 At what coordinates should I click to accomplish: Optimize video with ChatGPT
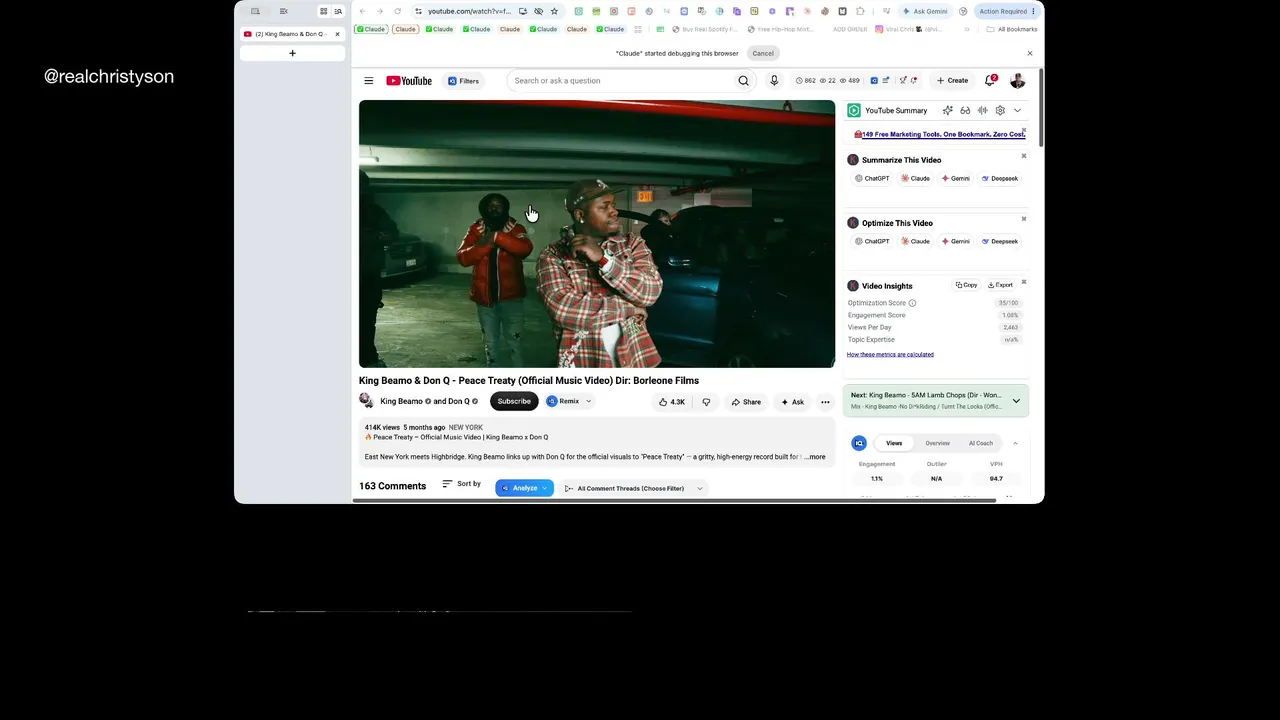(872, 242)
